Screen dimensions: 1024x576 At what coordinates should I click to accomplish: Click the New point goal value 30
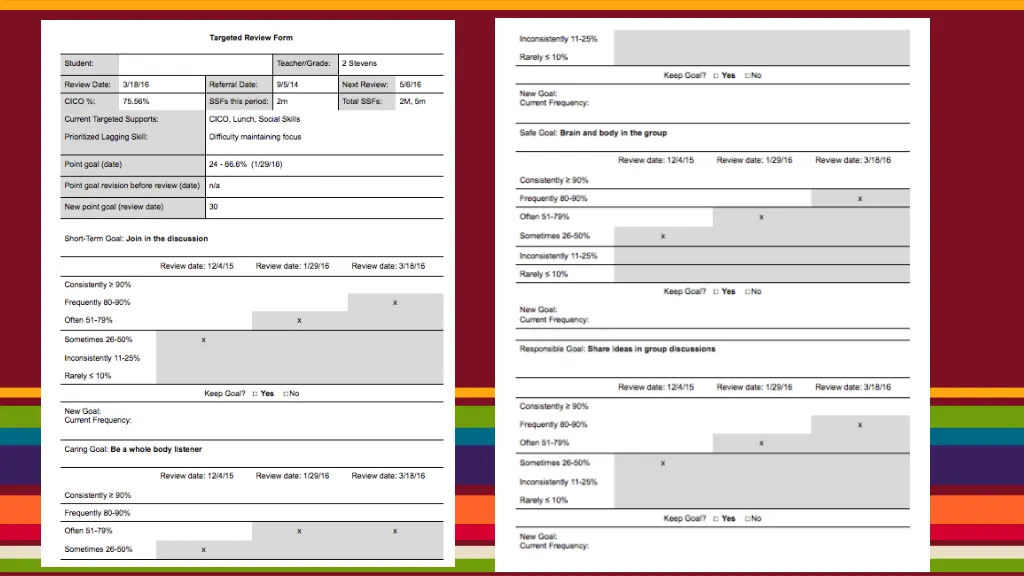pyautogui.click(x=214, y=207)
